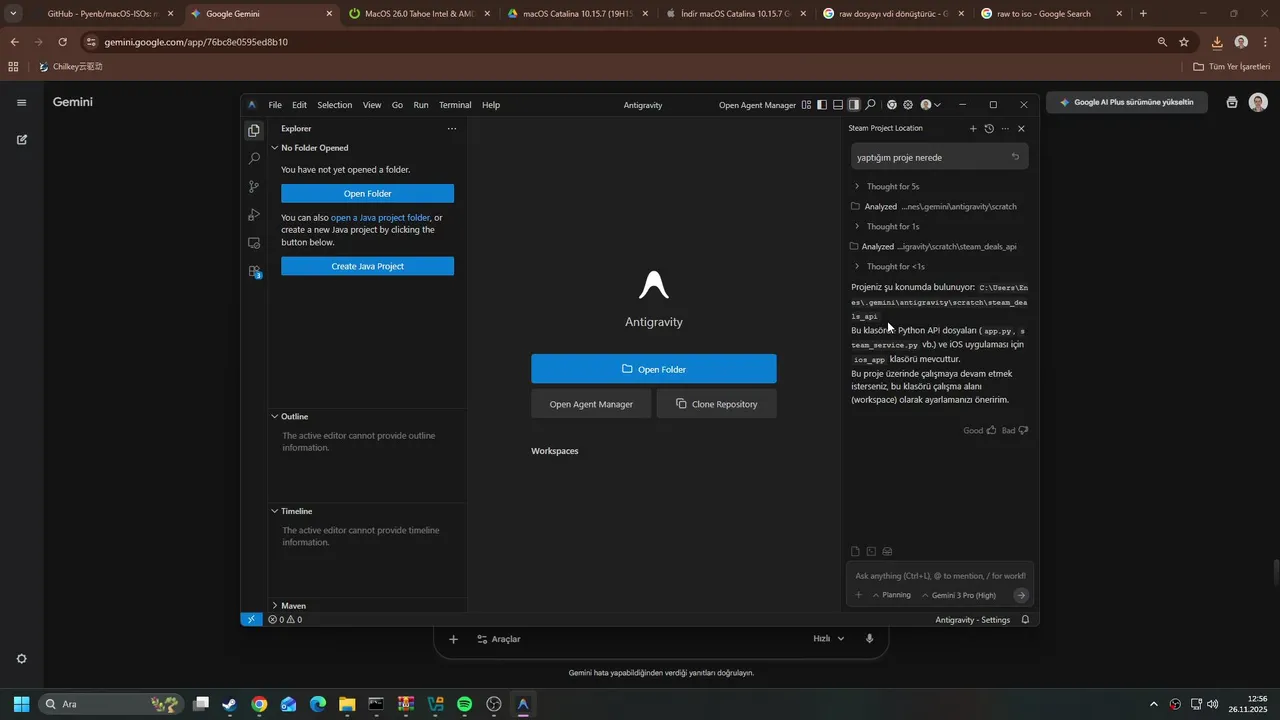Viewport: 1280px width, 720px height.
Task: Open the Remote Explorer activity bar icon
Action: coord(254,243)
